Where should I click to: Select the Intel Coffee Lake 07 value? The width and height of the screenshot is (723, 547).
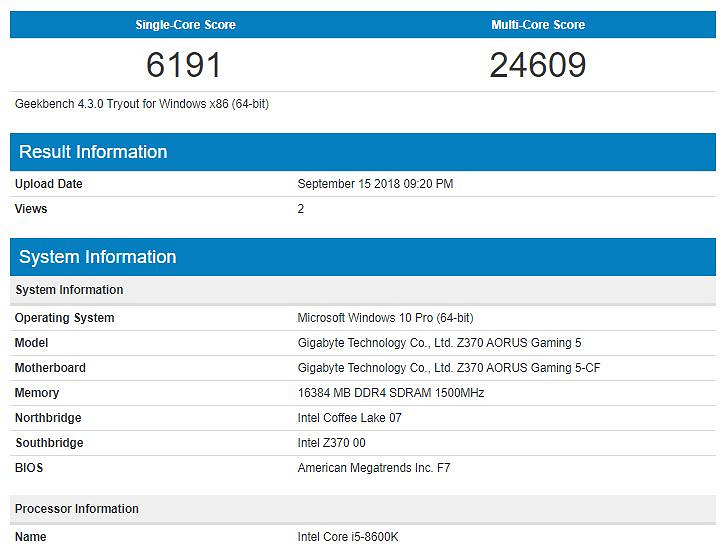[350, 417]
